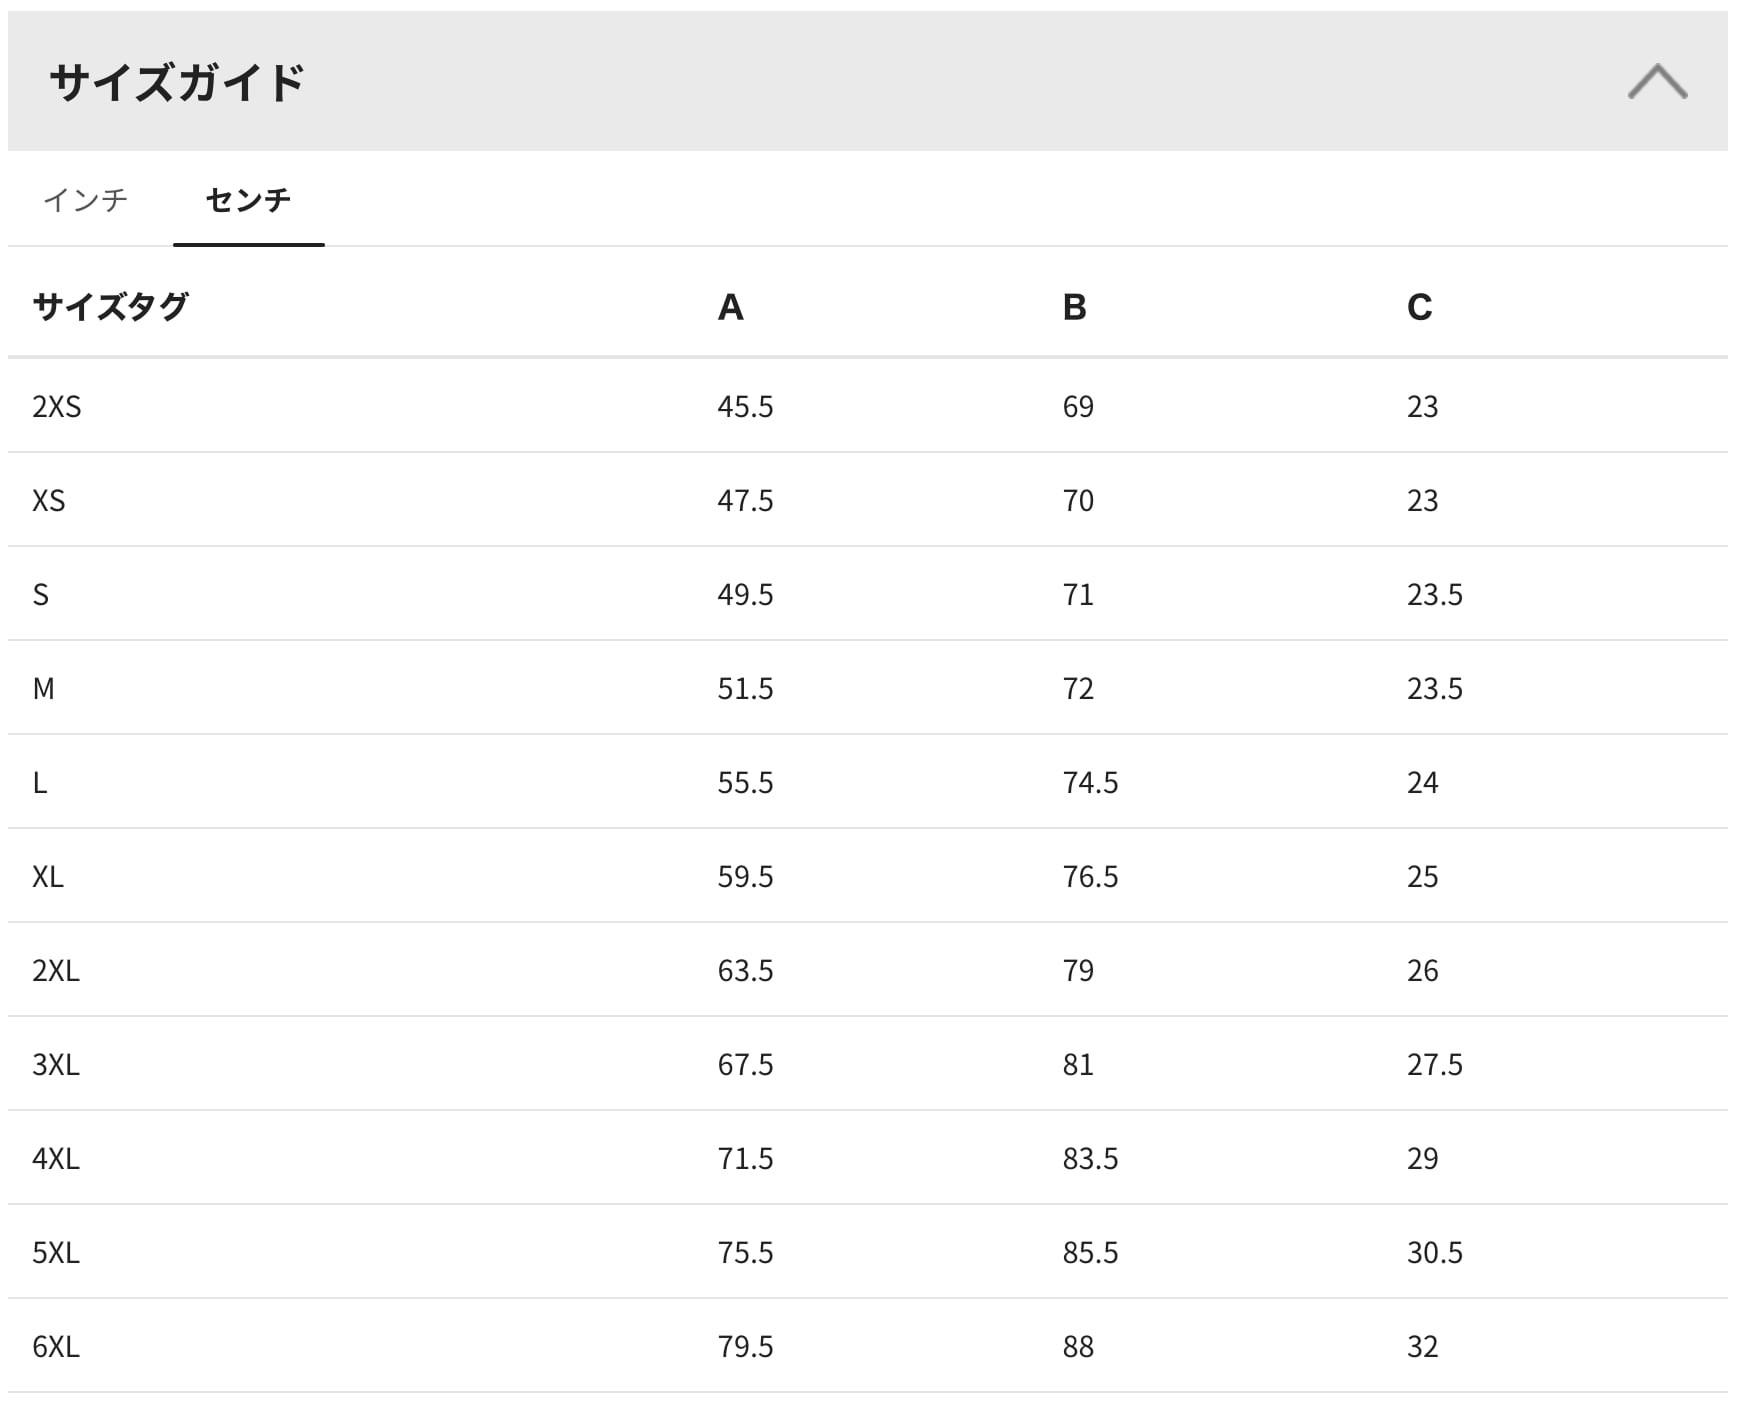Screen dimensions: 1746x1424
Task: Collapse the サイズガイド section with chevron
Action: pos(1656,82)
